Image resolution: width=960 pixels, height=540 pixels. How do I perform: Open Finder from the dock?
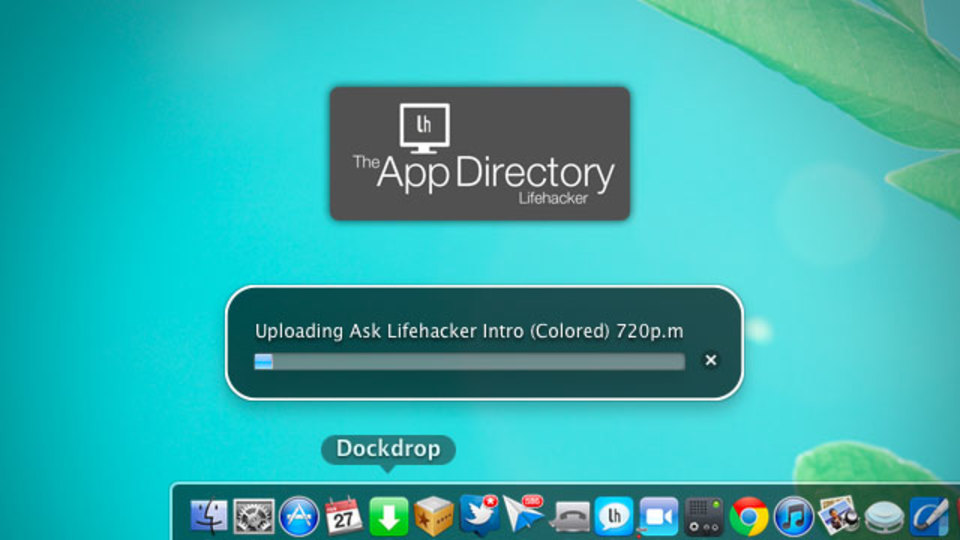click(209, 516)
